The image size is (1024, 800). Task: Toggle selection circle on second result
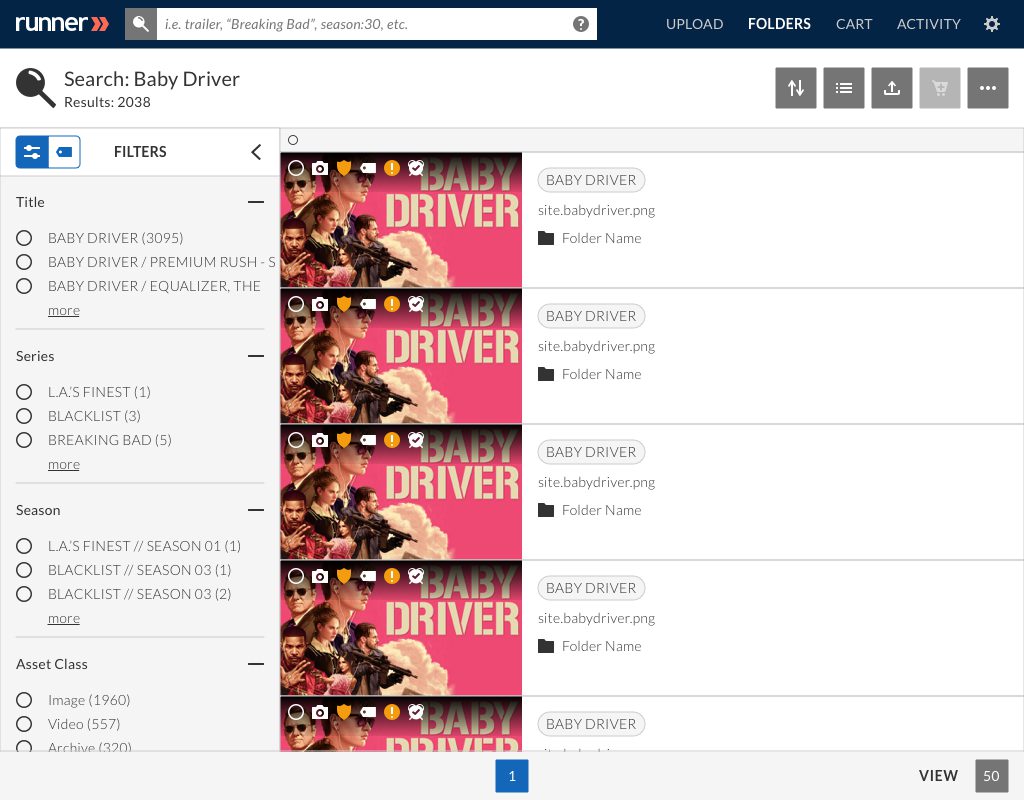[296, 304]
